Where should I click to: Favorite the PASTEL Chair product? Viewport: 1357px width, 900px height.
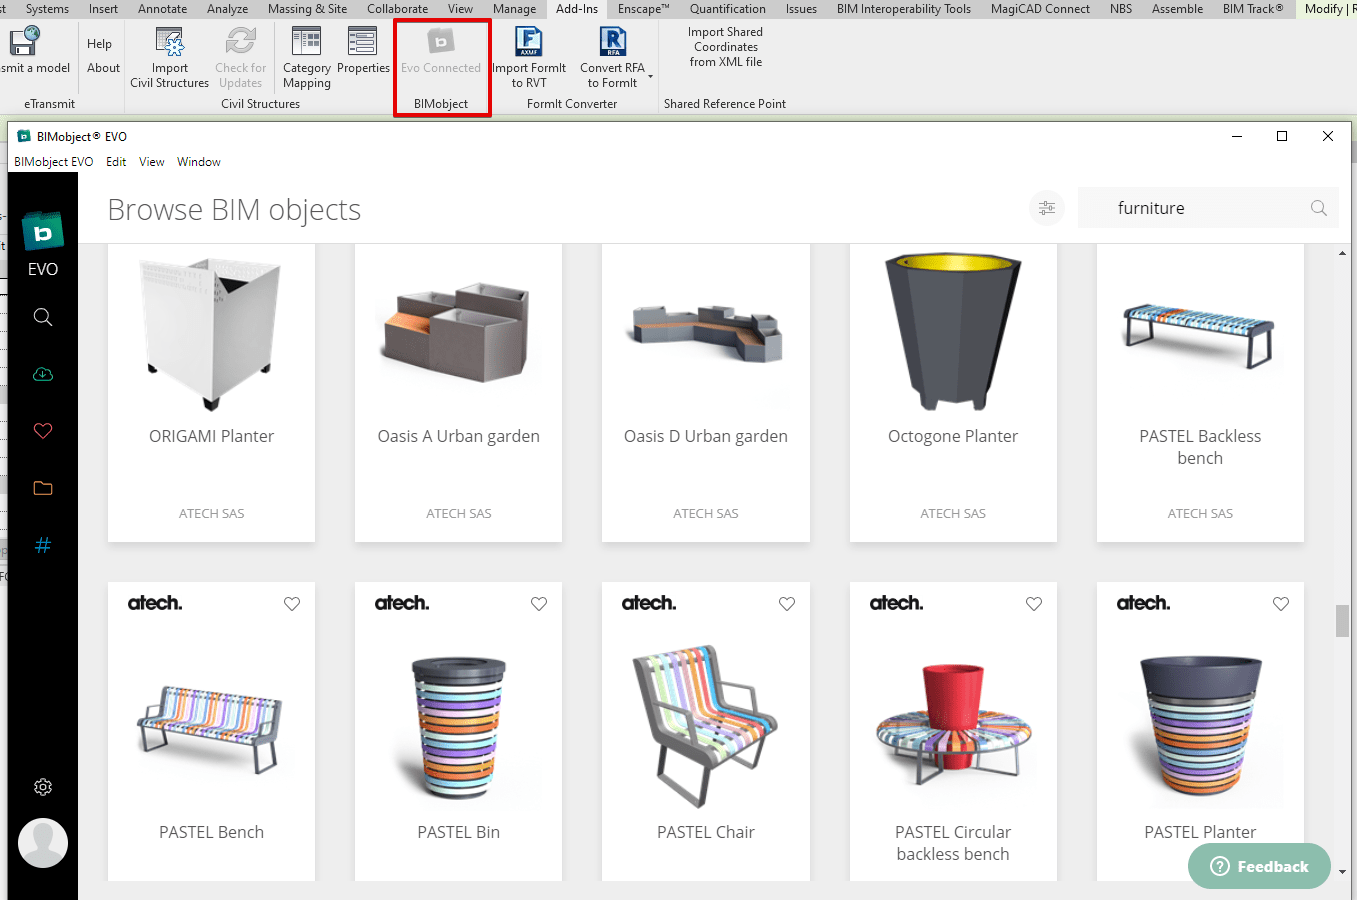pyautogui.click(x=786, y=604)
